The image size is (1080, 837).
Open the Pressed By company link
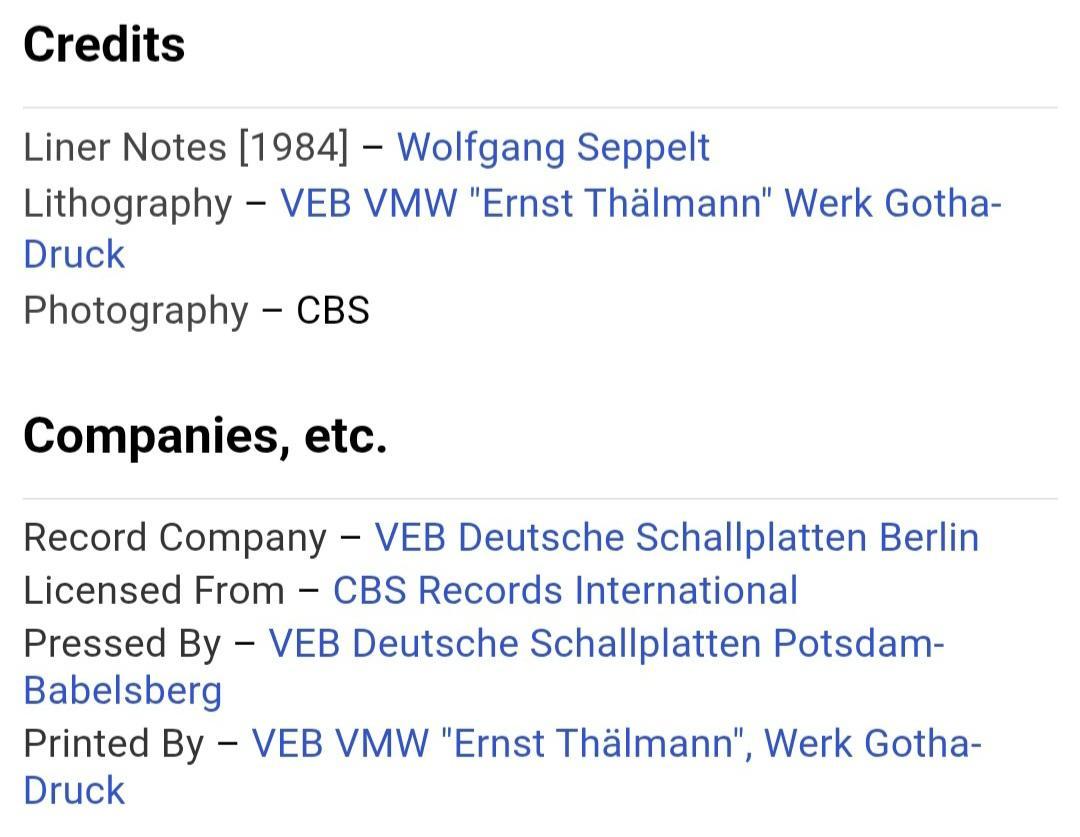coord(606,644)
